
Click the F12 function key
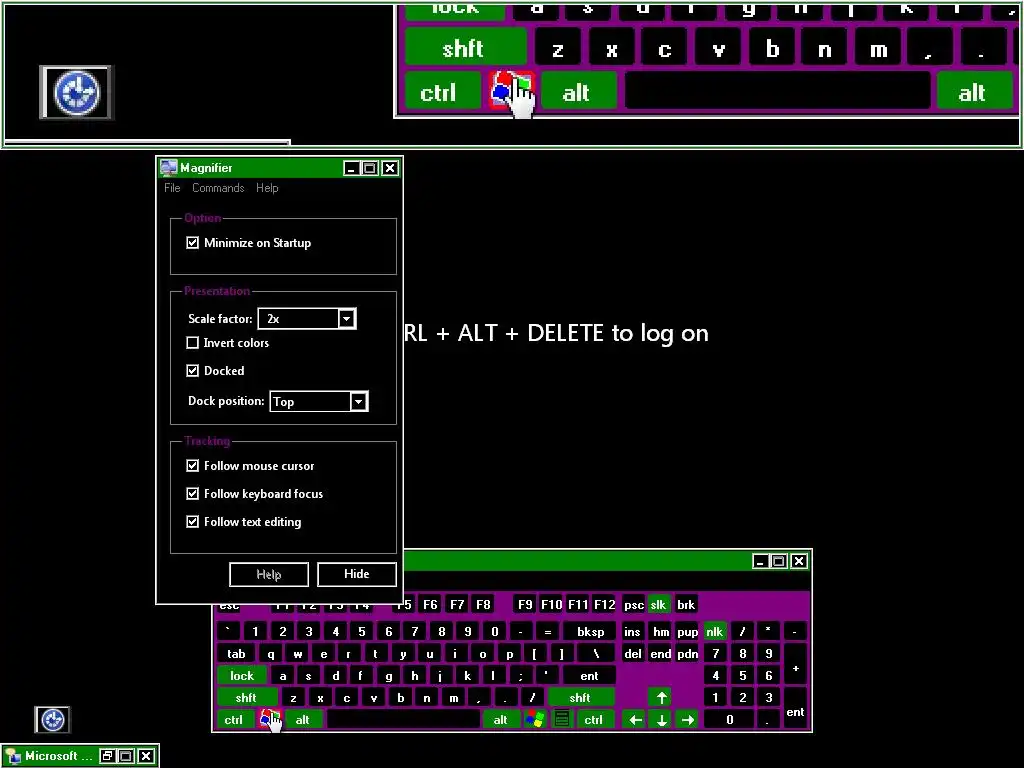pos(605,604)
